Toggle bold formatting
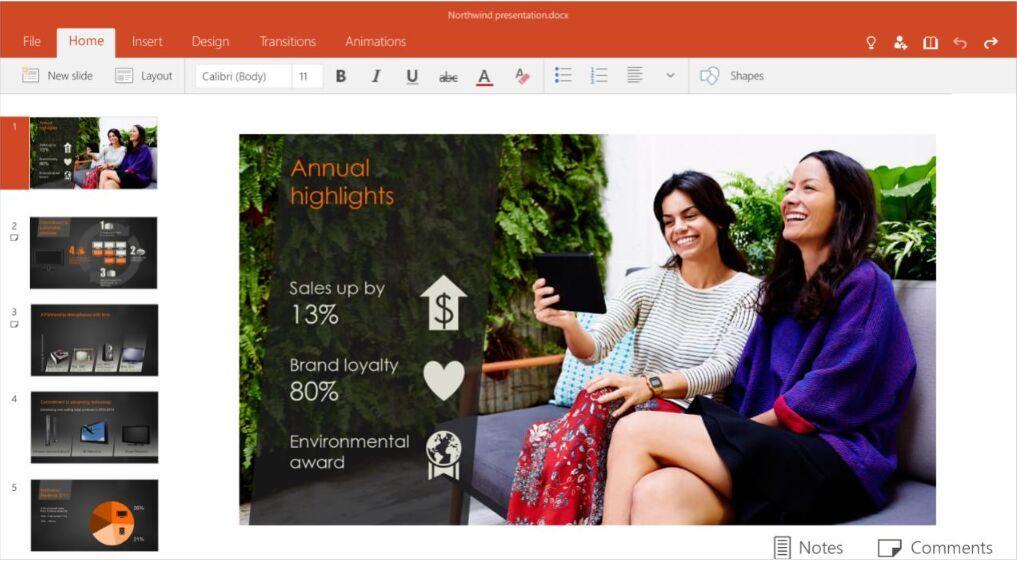 click(x=341, y=76)
